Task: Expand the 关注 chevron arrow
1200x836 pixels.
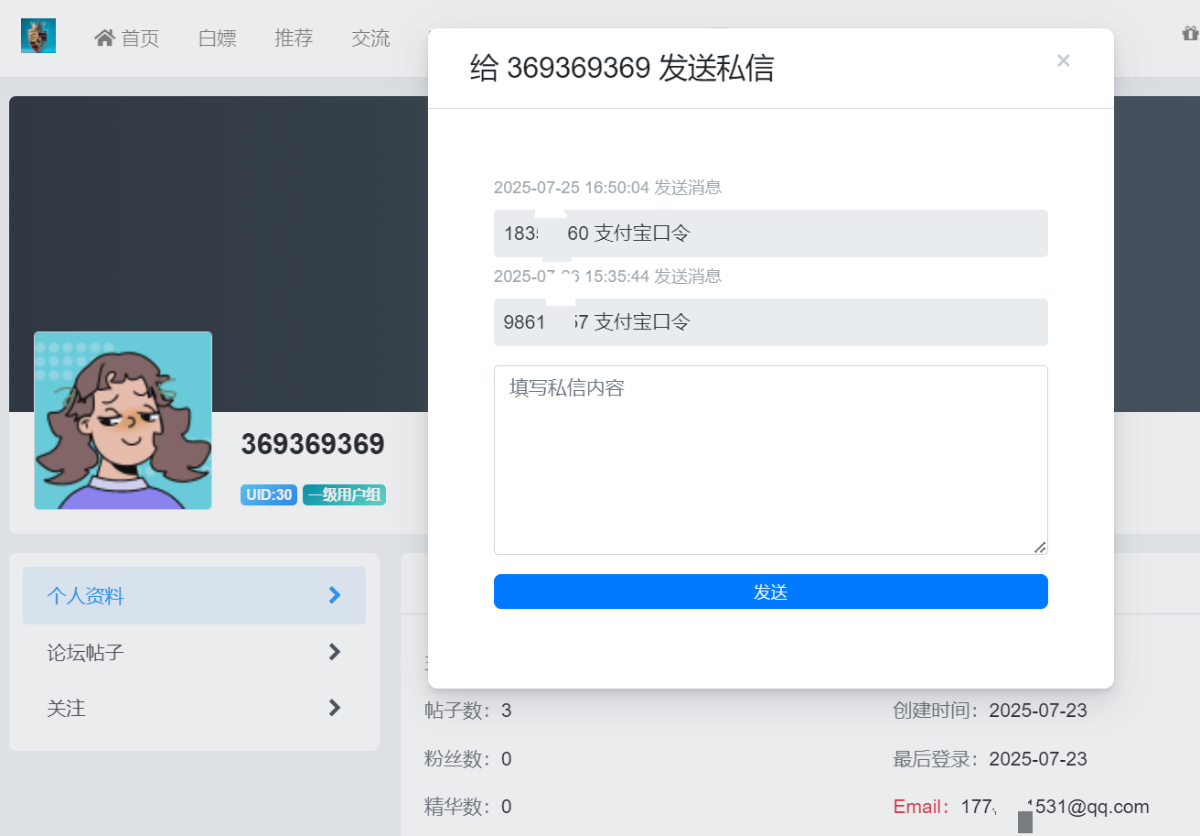Action: 334,708
